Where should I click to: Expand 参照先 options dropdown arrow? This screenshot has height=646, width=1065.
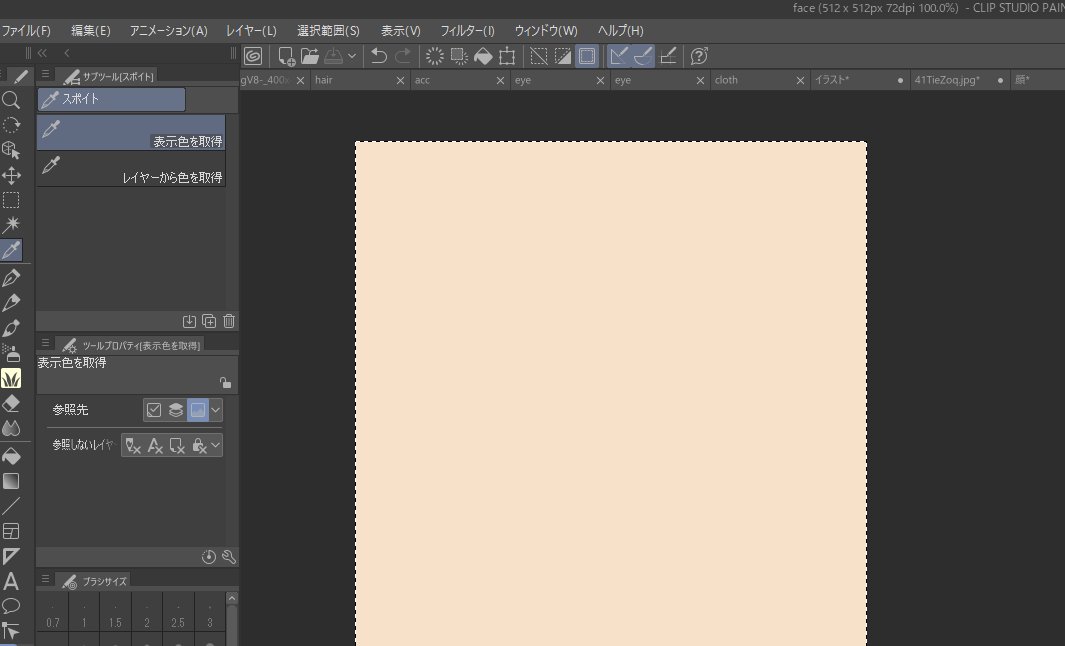pos(215,410)
